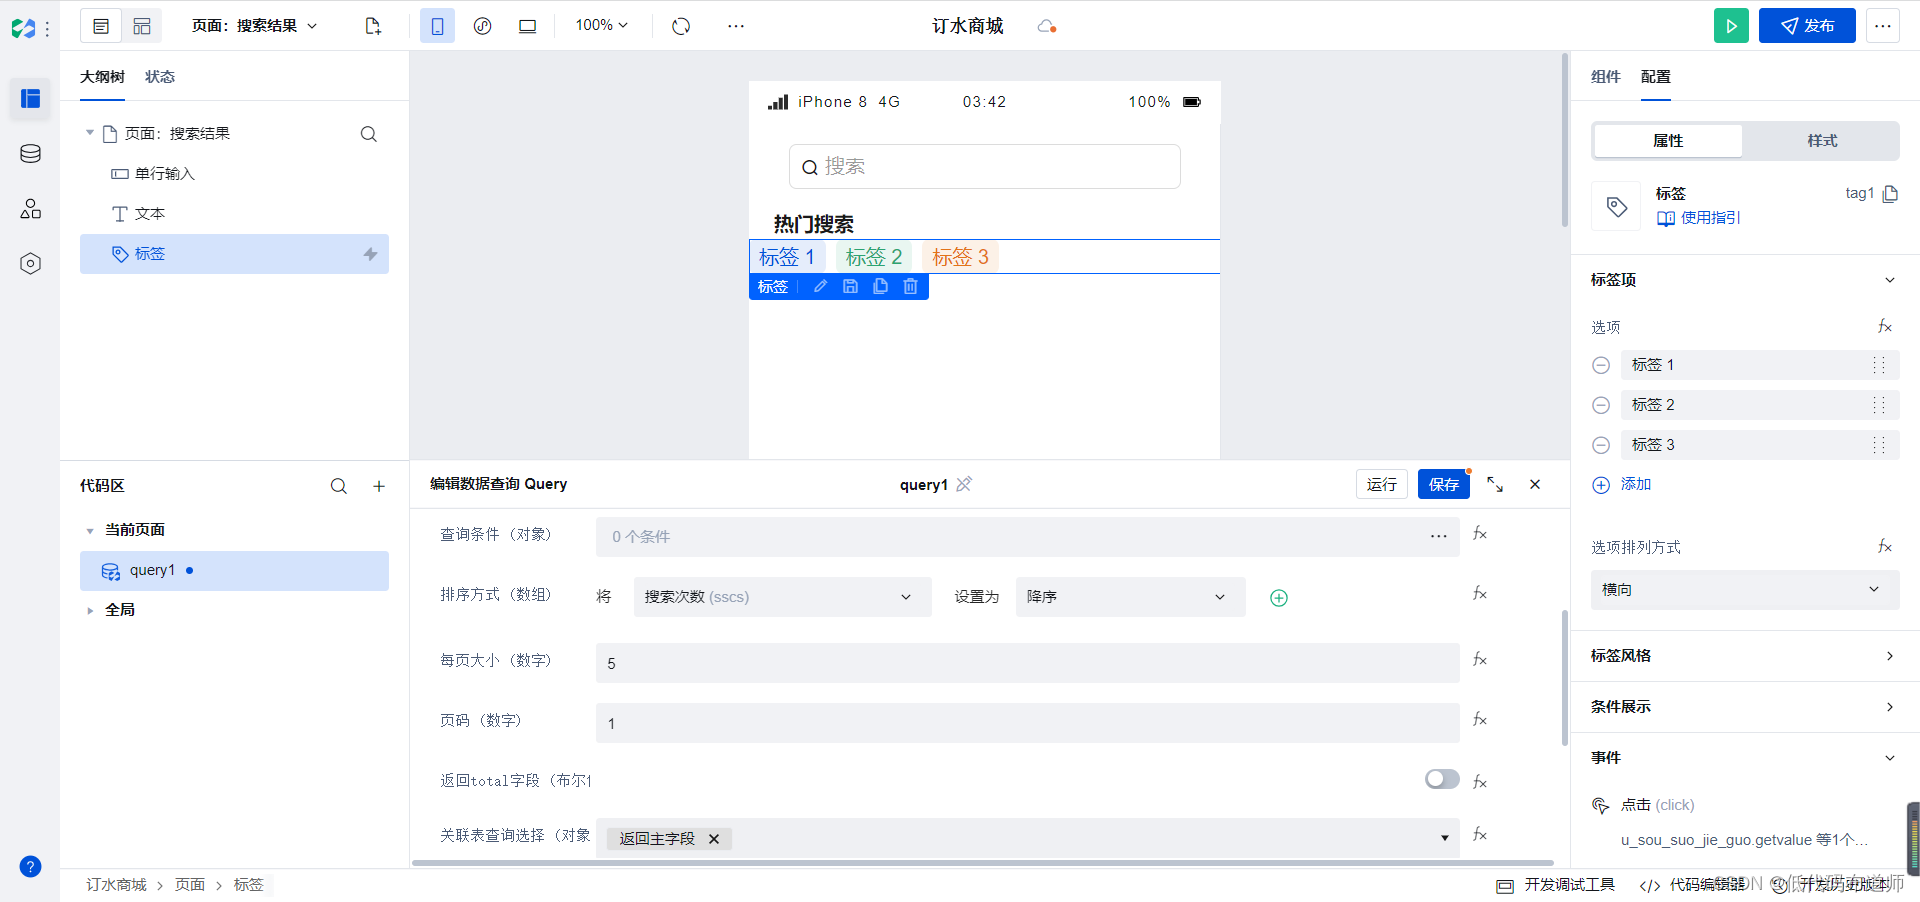Remove 标签 1 option with minus icon
The width and height of the screenshot is (1920, 902).
(1601, 365)
